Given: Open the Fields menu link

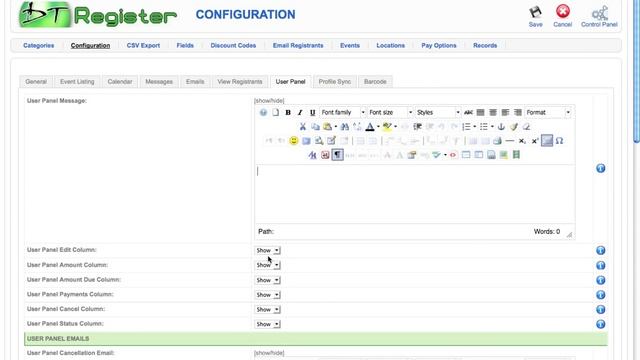Looking at the screenshot, I should click(185, 45).
